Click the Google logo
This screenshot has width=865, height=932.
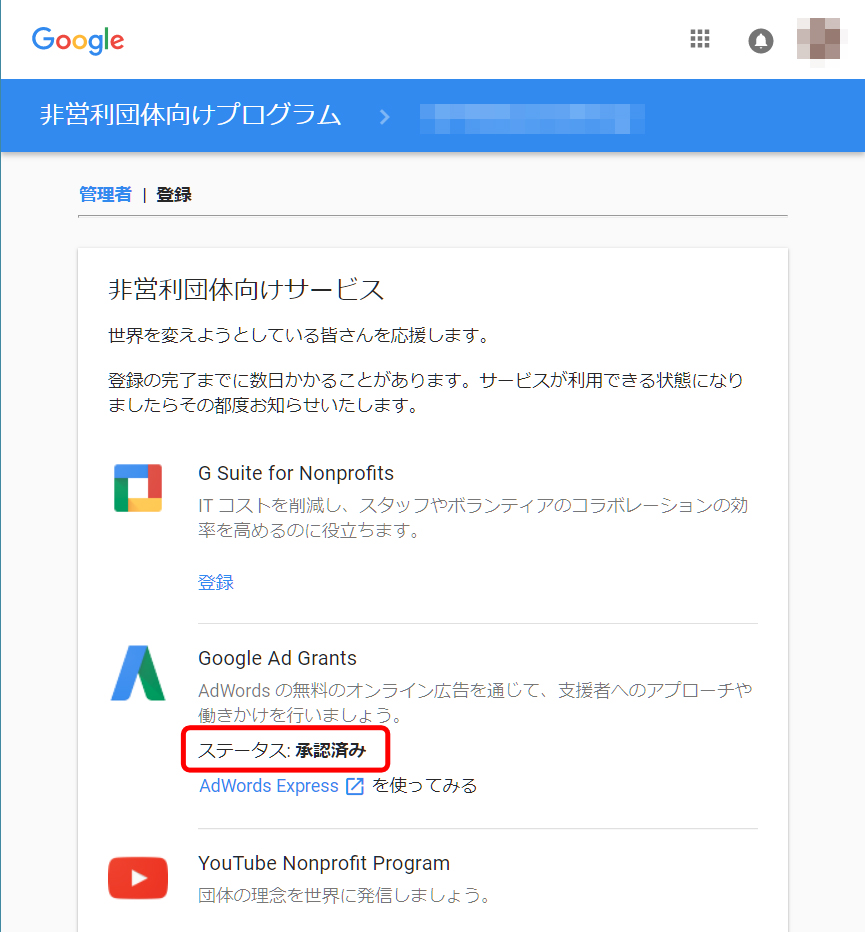click(x=78, y=40)
